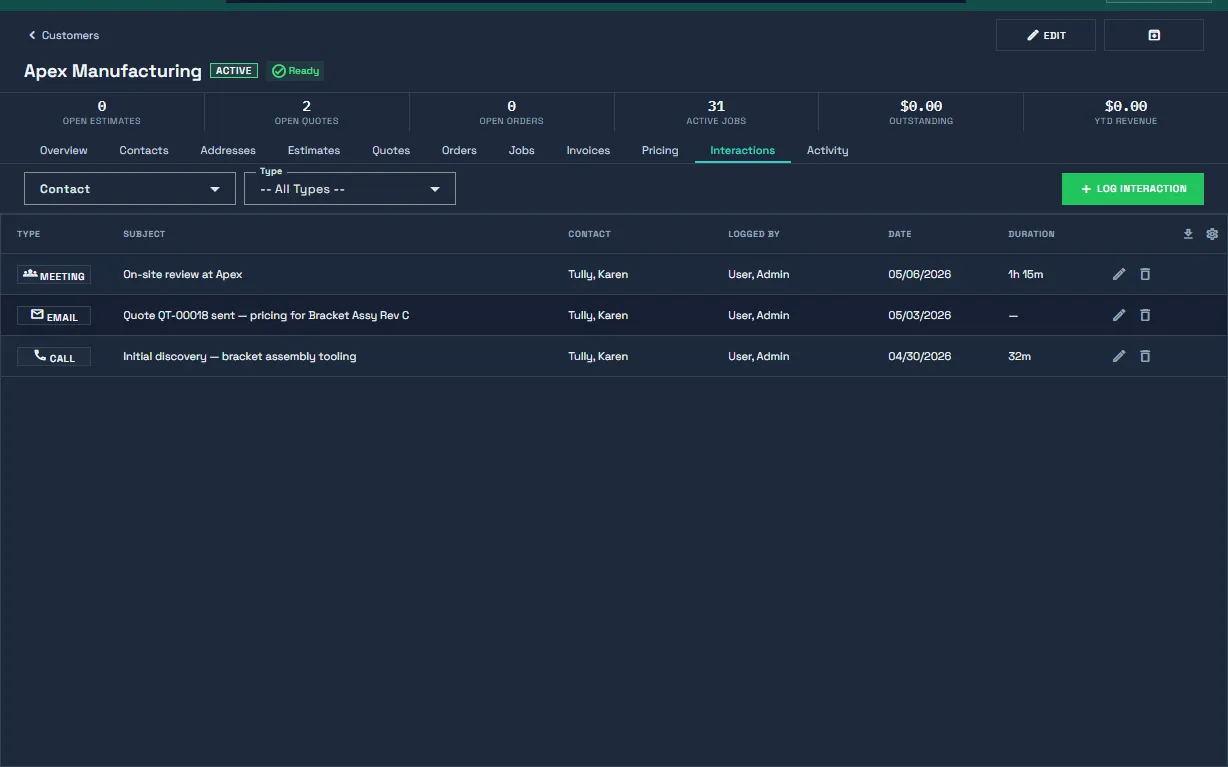Edit the Initial discovery call interaction
This screenshot has height=767, width=1228.
[1119, 356]
